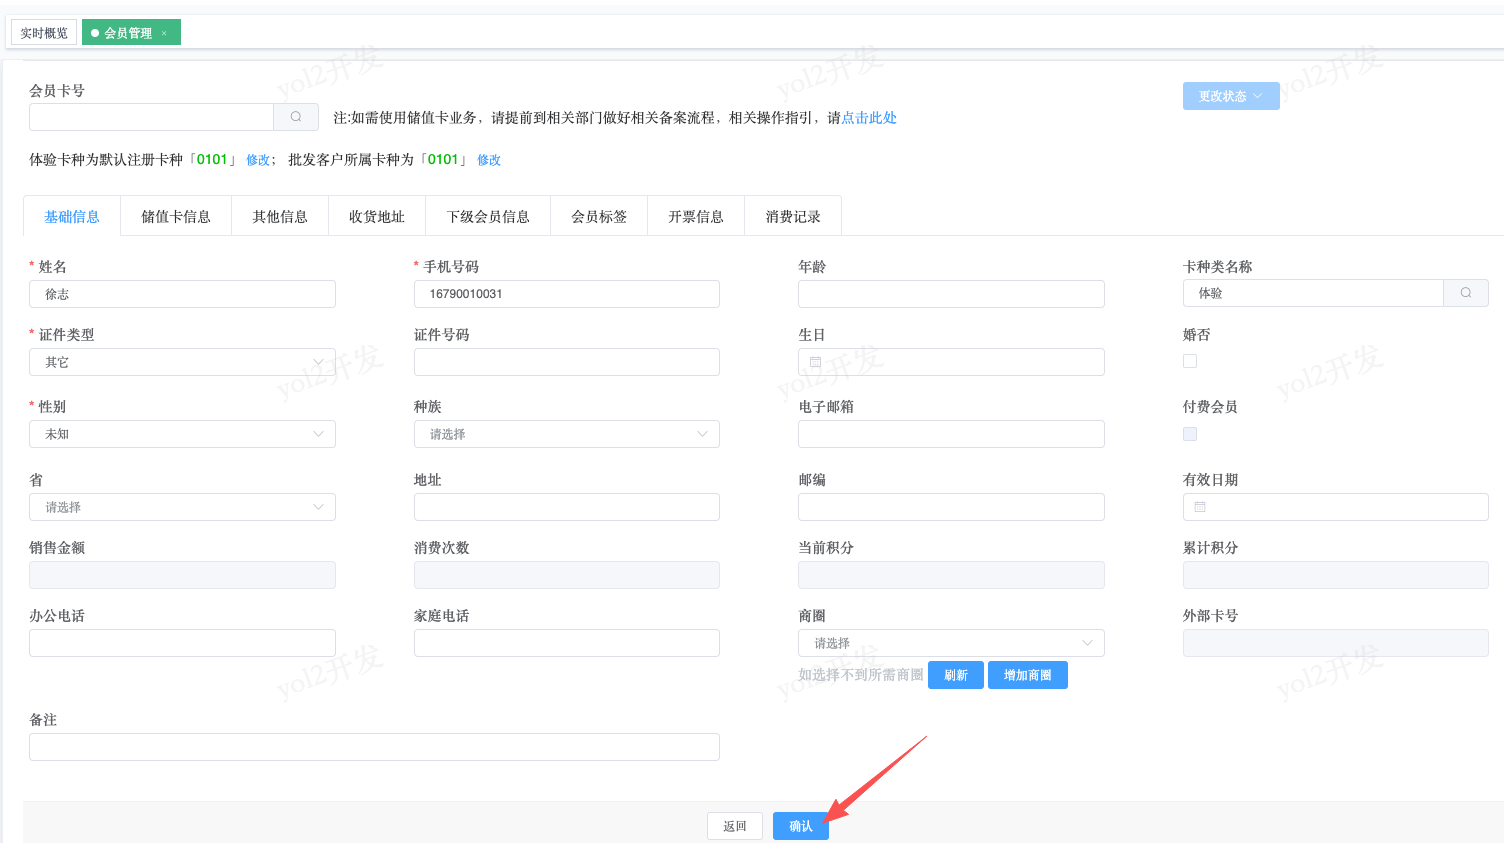
Task: Focus the 办公电话 input field
Action: coord(182,643)
